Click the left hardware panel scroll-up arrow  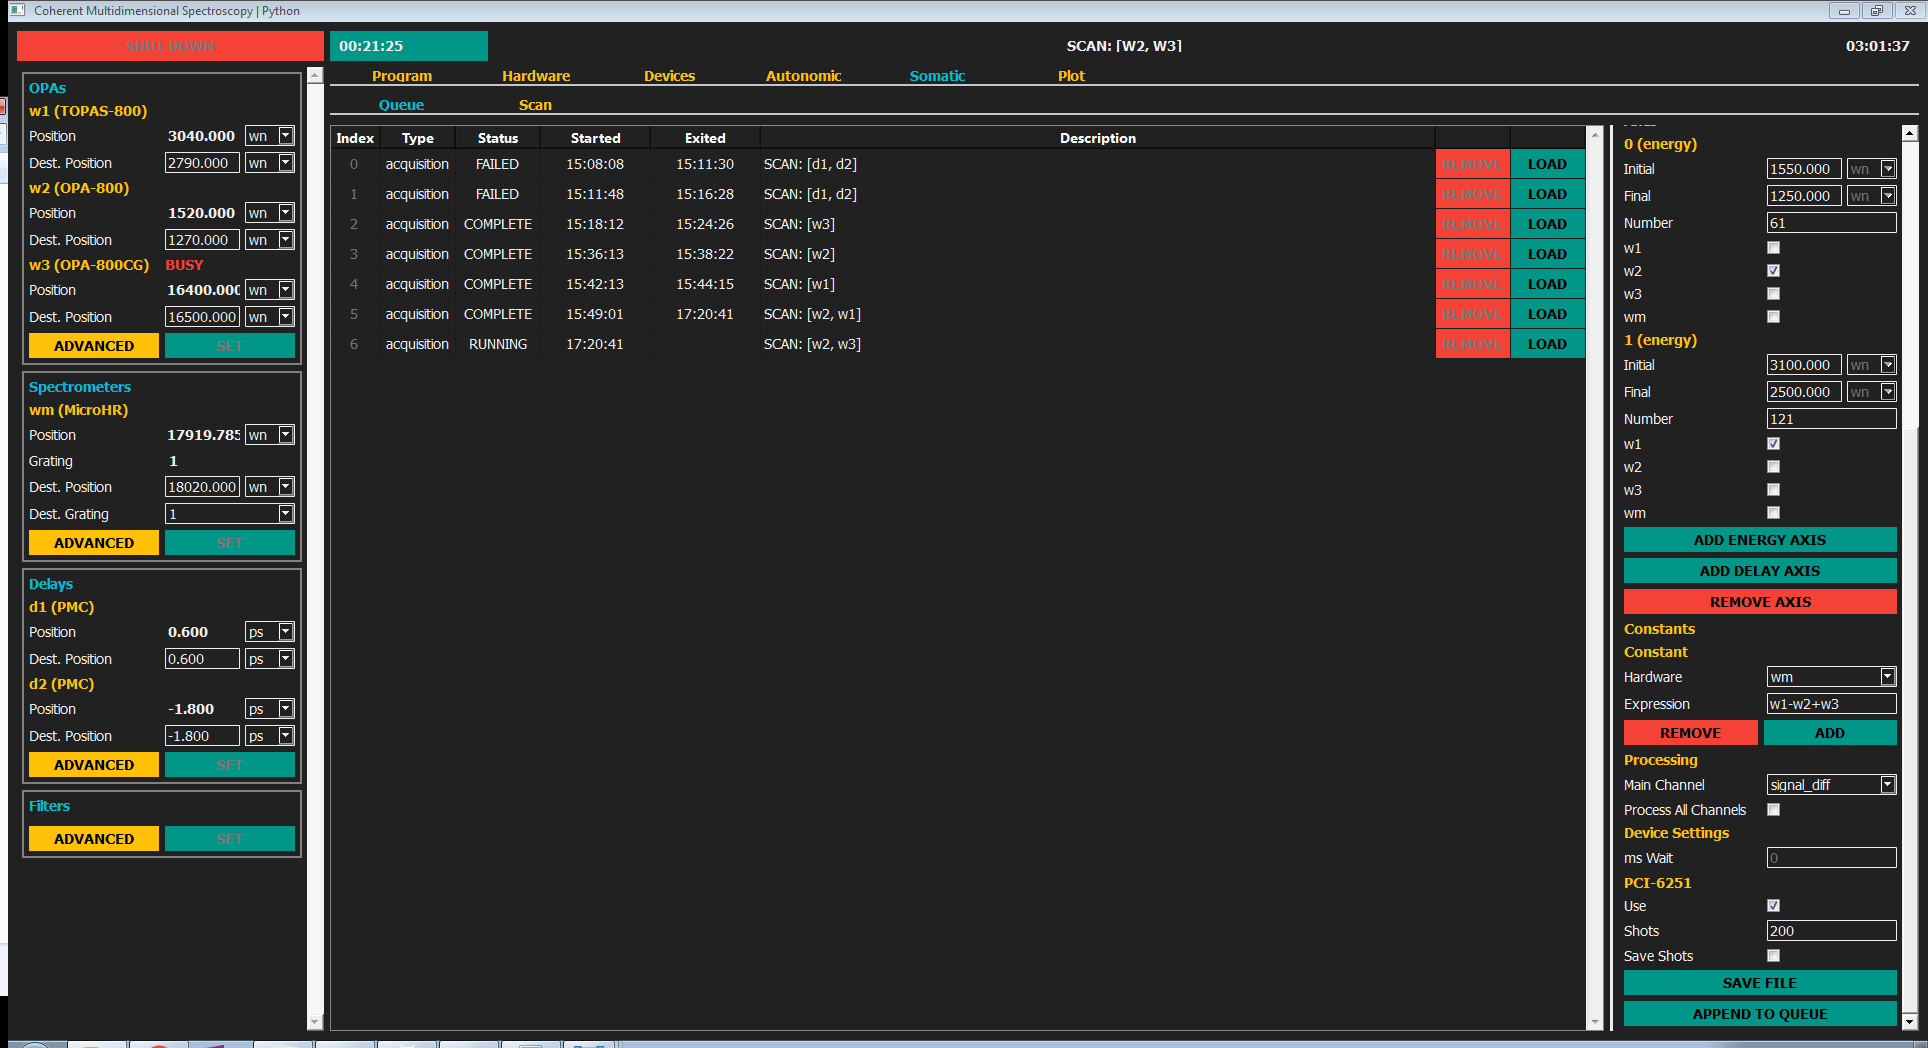tap(315, 76)
